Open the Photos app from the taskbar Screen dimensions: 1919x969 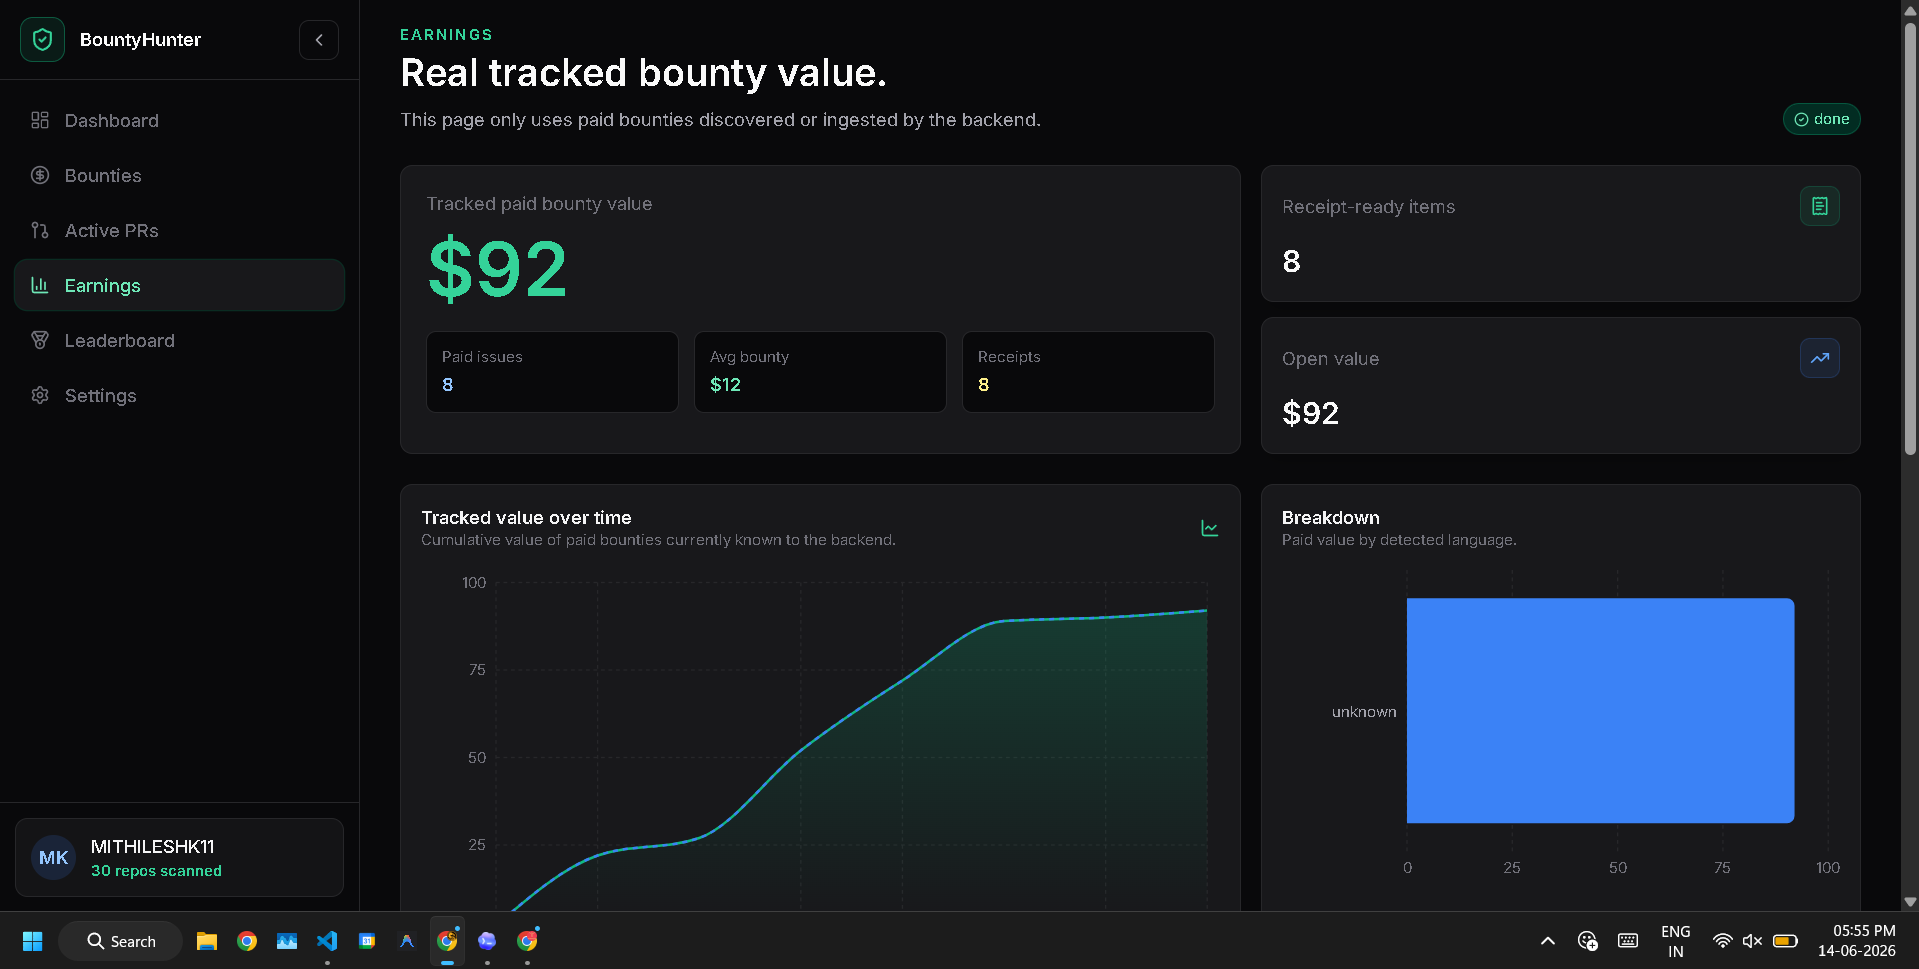[x=287, y=941]
